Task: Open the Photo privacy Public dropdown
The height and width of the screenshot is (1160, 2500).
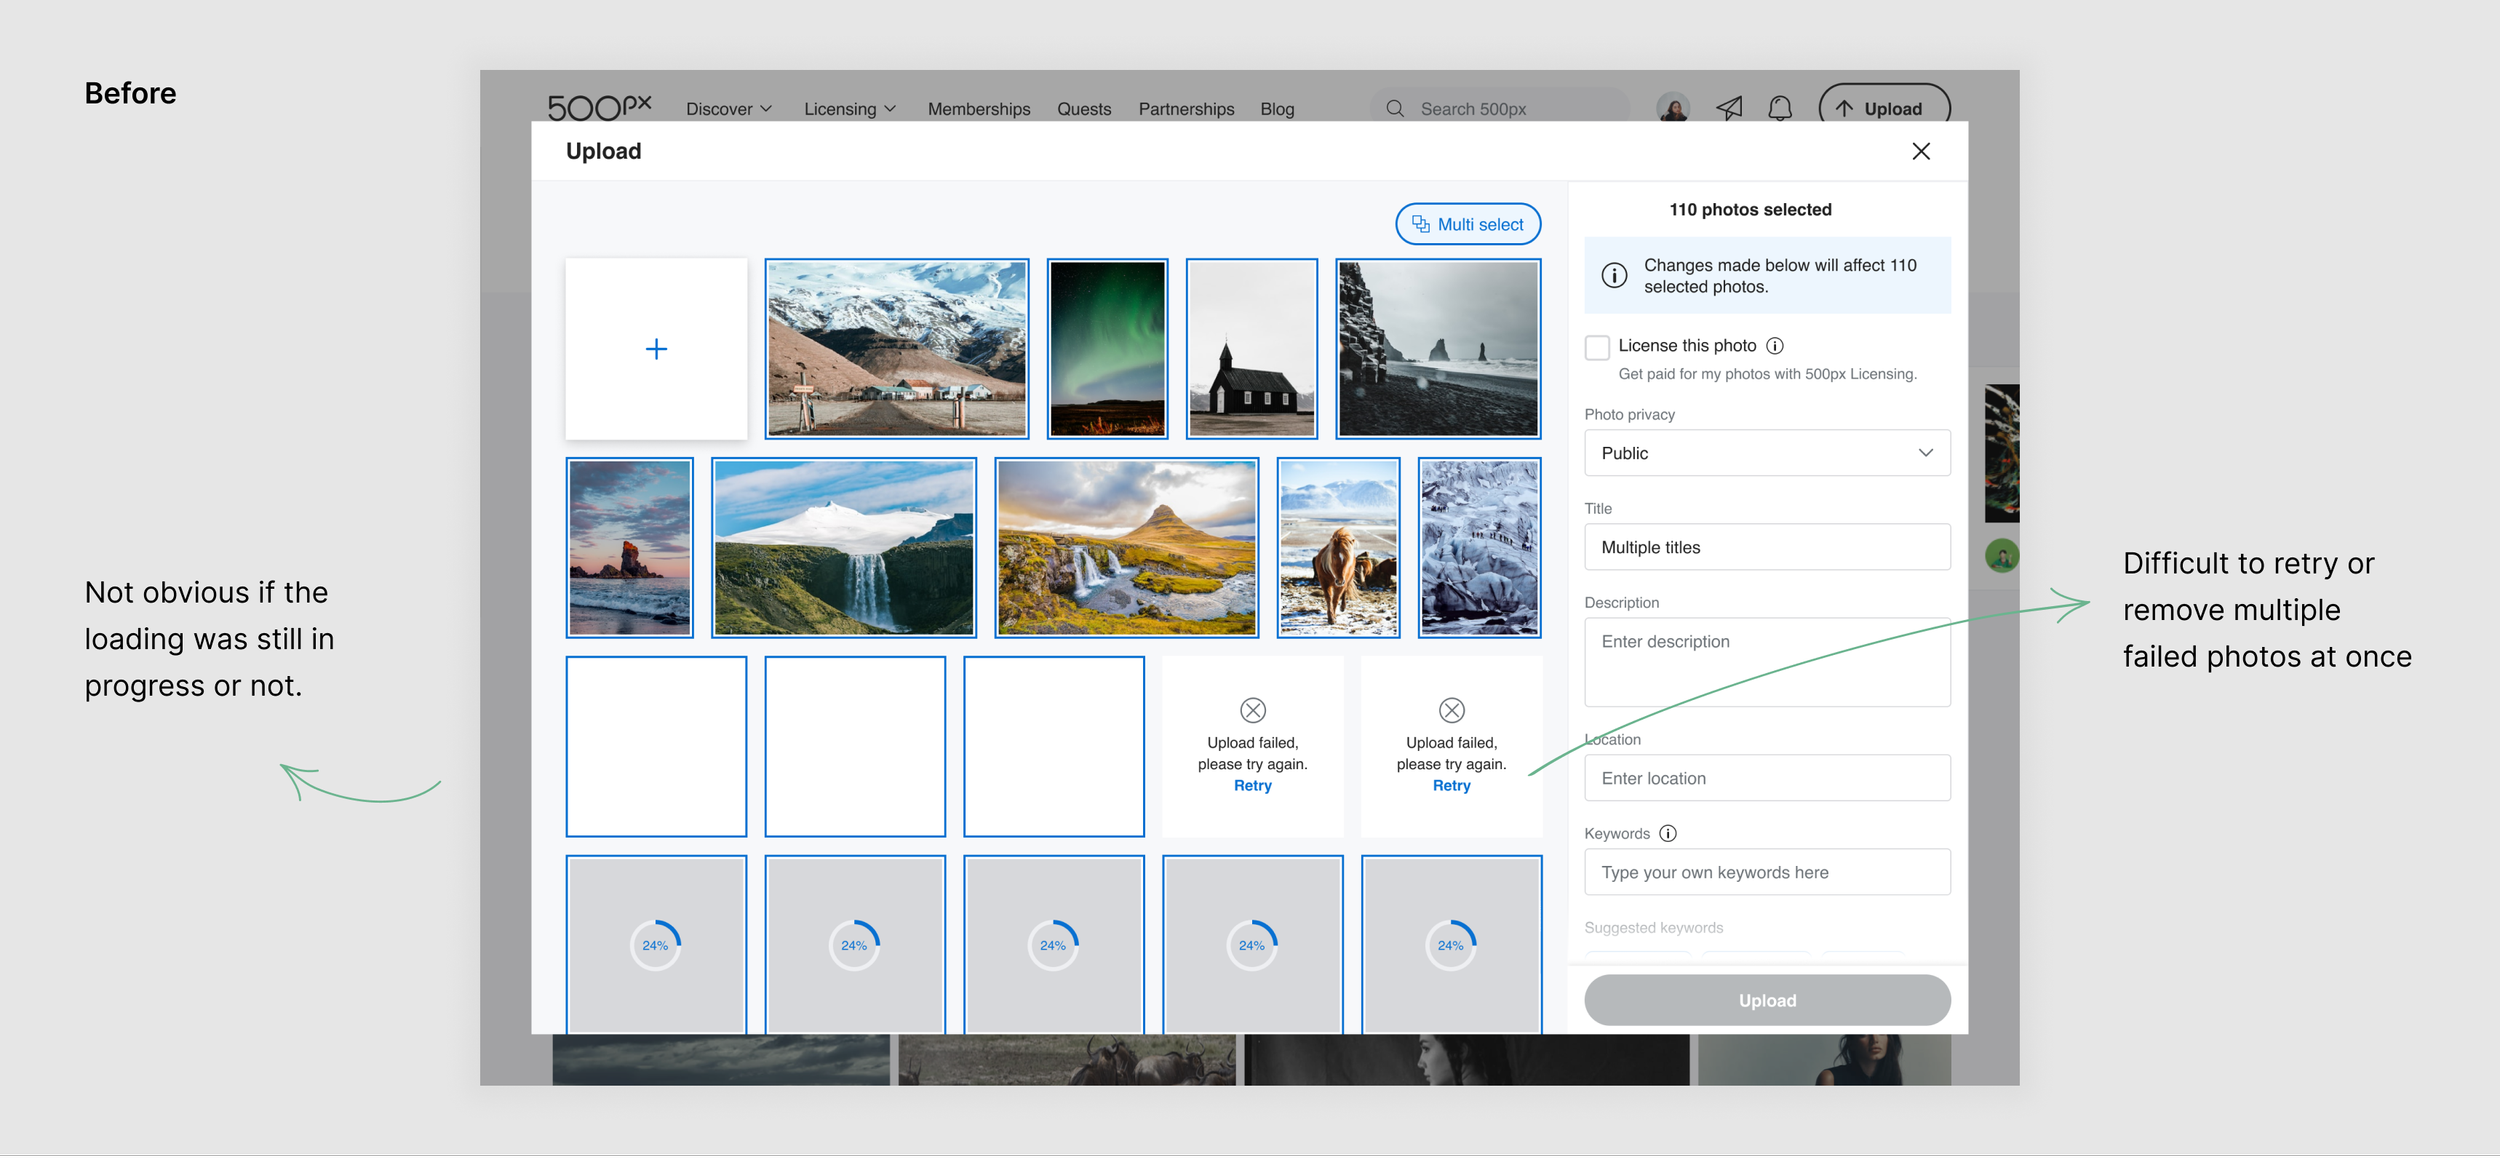Action: tap(1767, 453)
